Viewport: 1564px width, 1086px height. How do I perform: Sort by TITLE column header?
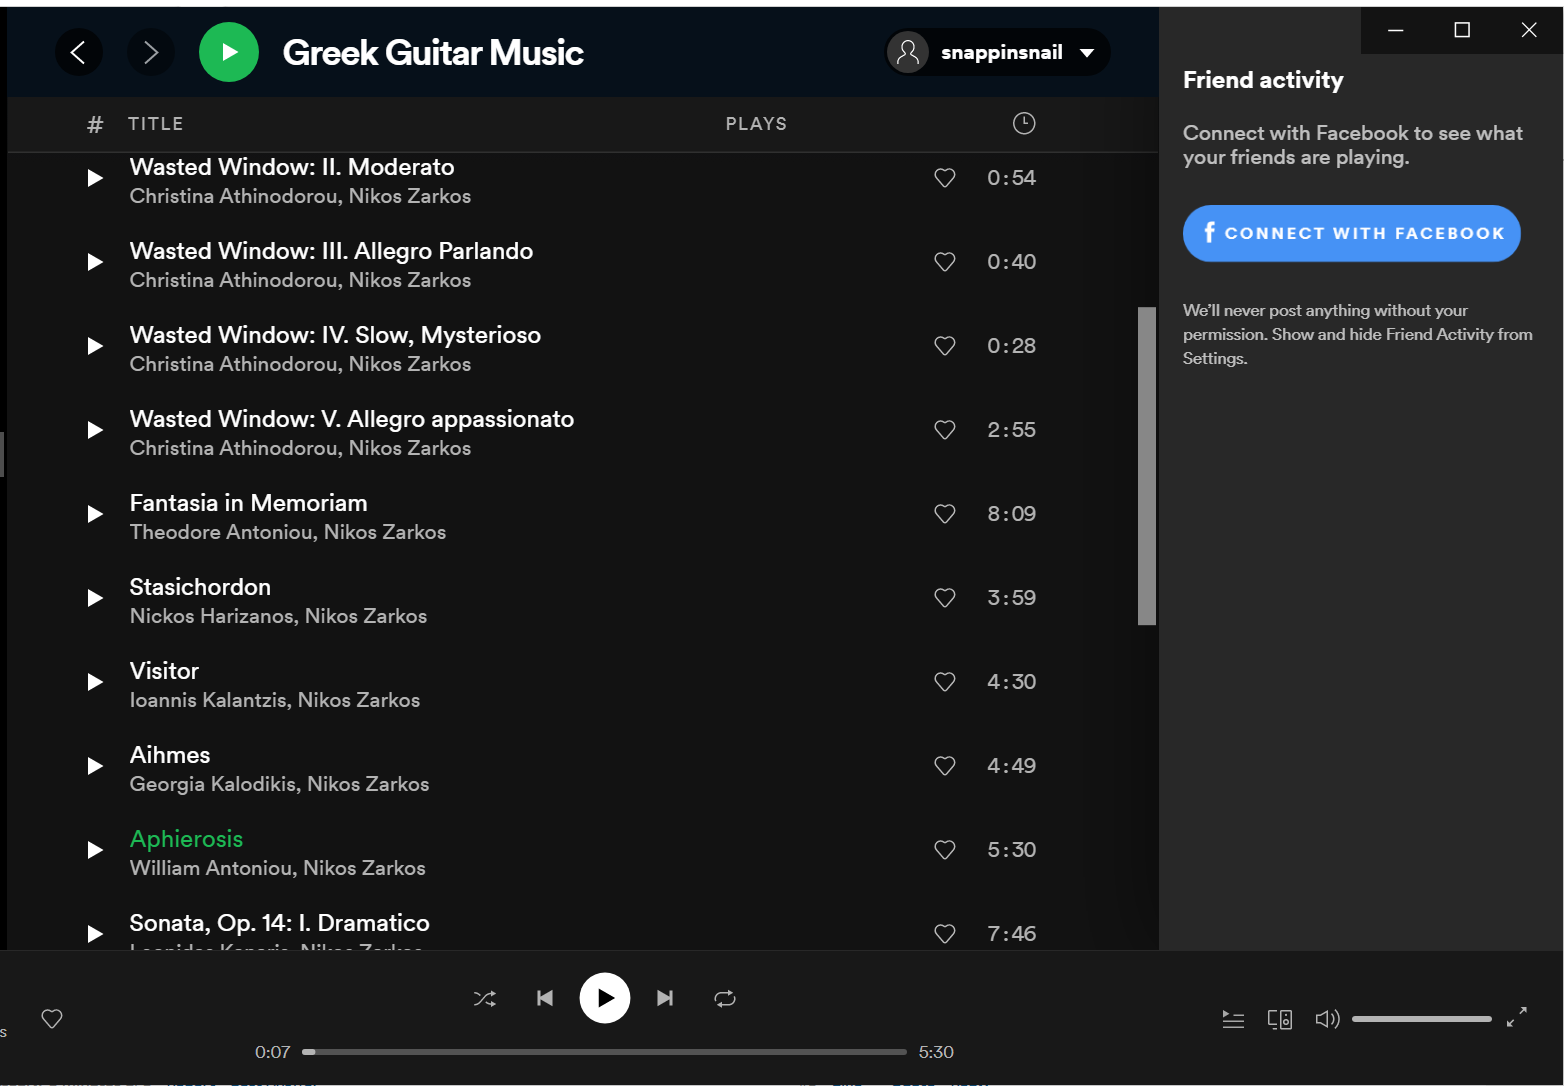click(156, 124)
